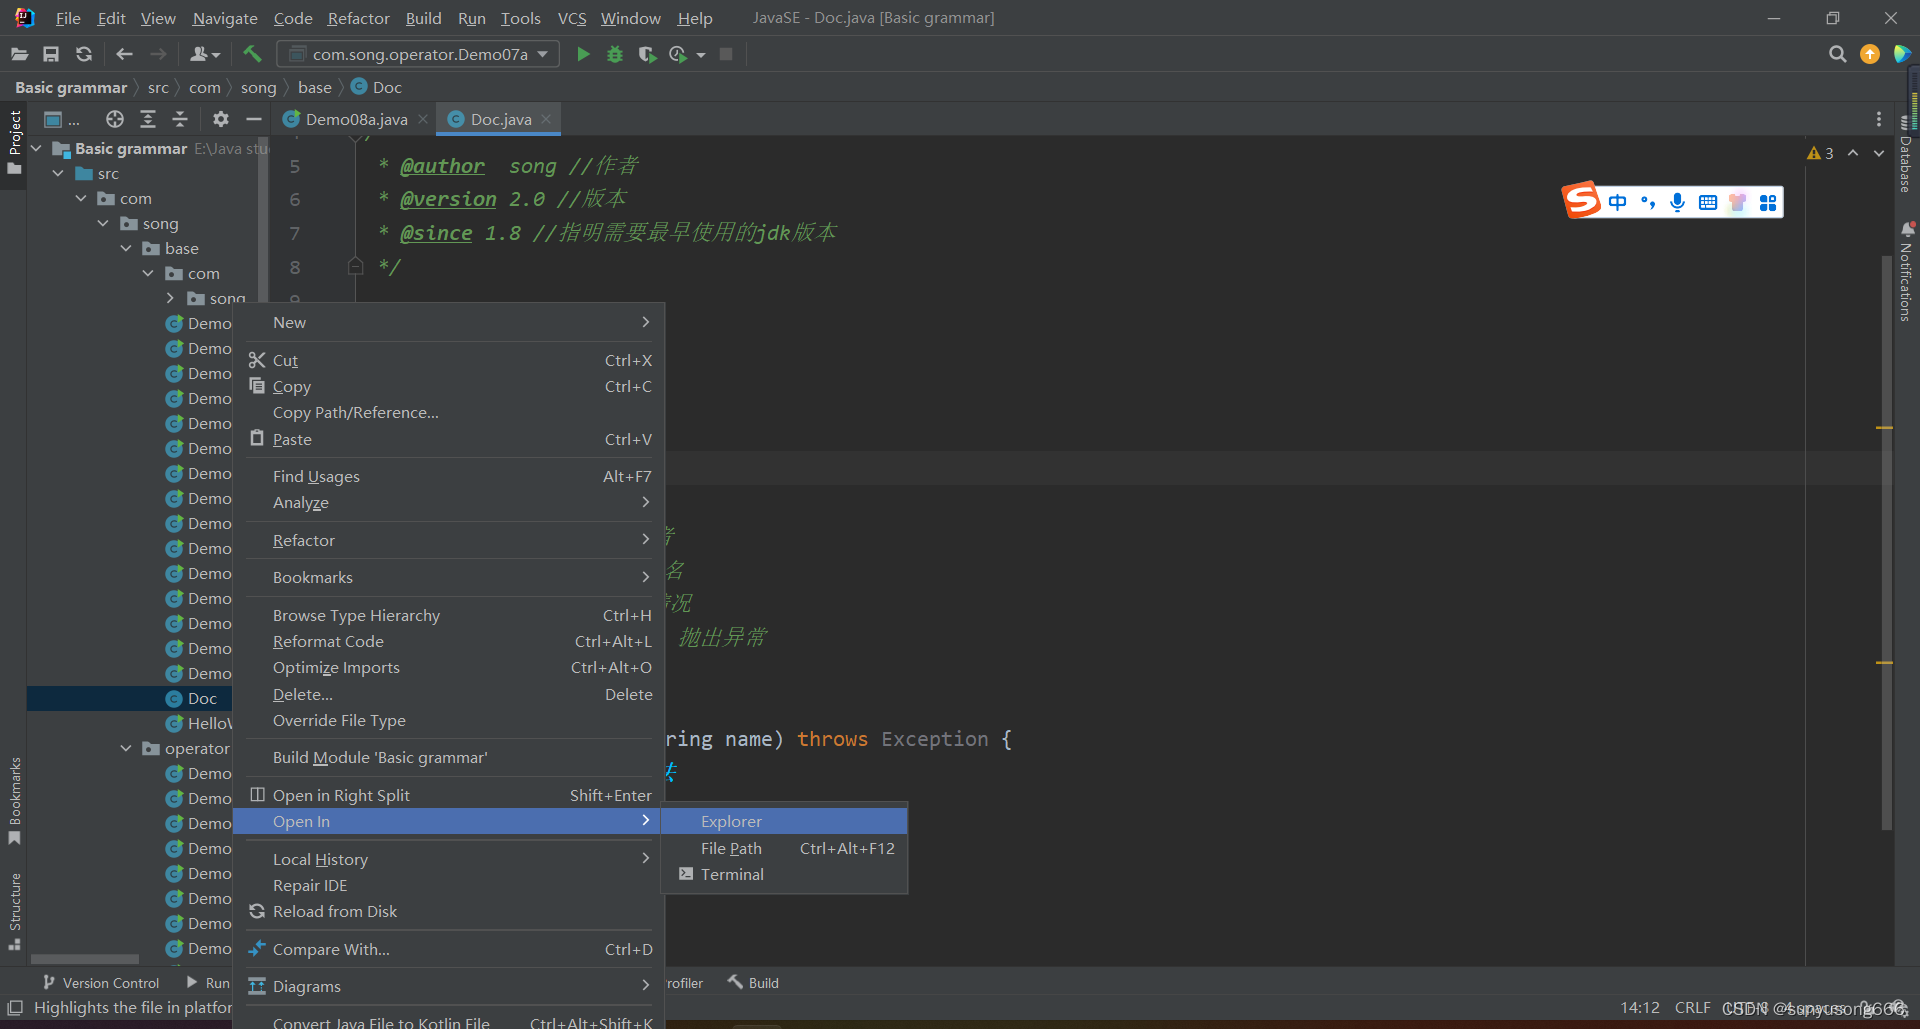This screenshot has width=1920, height=1029.
Task: Toggle Sogou punctuation mode button
Action: tap(1648, 203)
